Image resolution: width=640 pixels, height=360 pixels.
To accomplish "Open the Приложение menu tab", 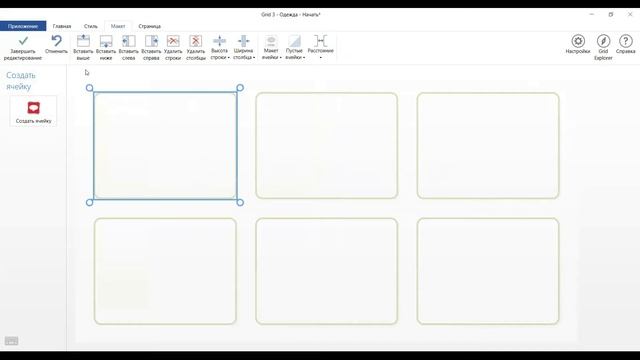I will pos(23,26).
